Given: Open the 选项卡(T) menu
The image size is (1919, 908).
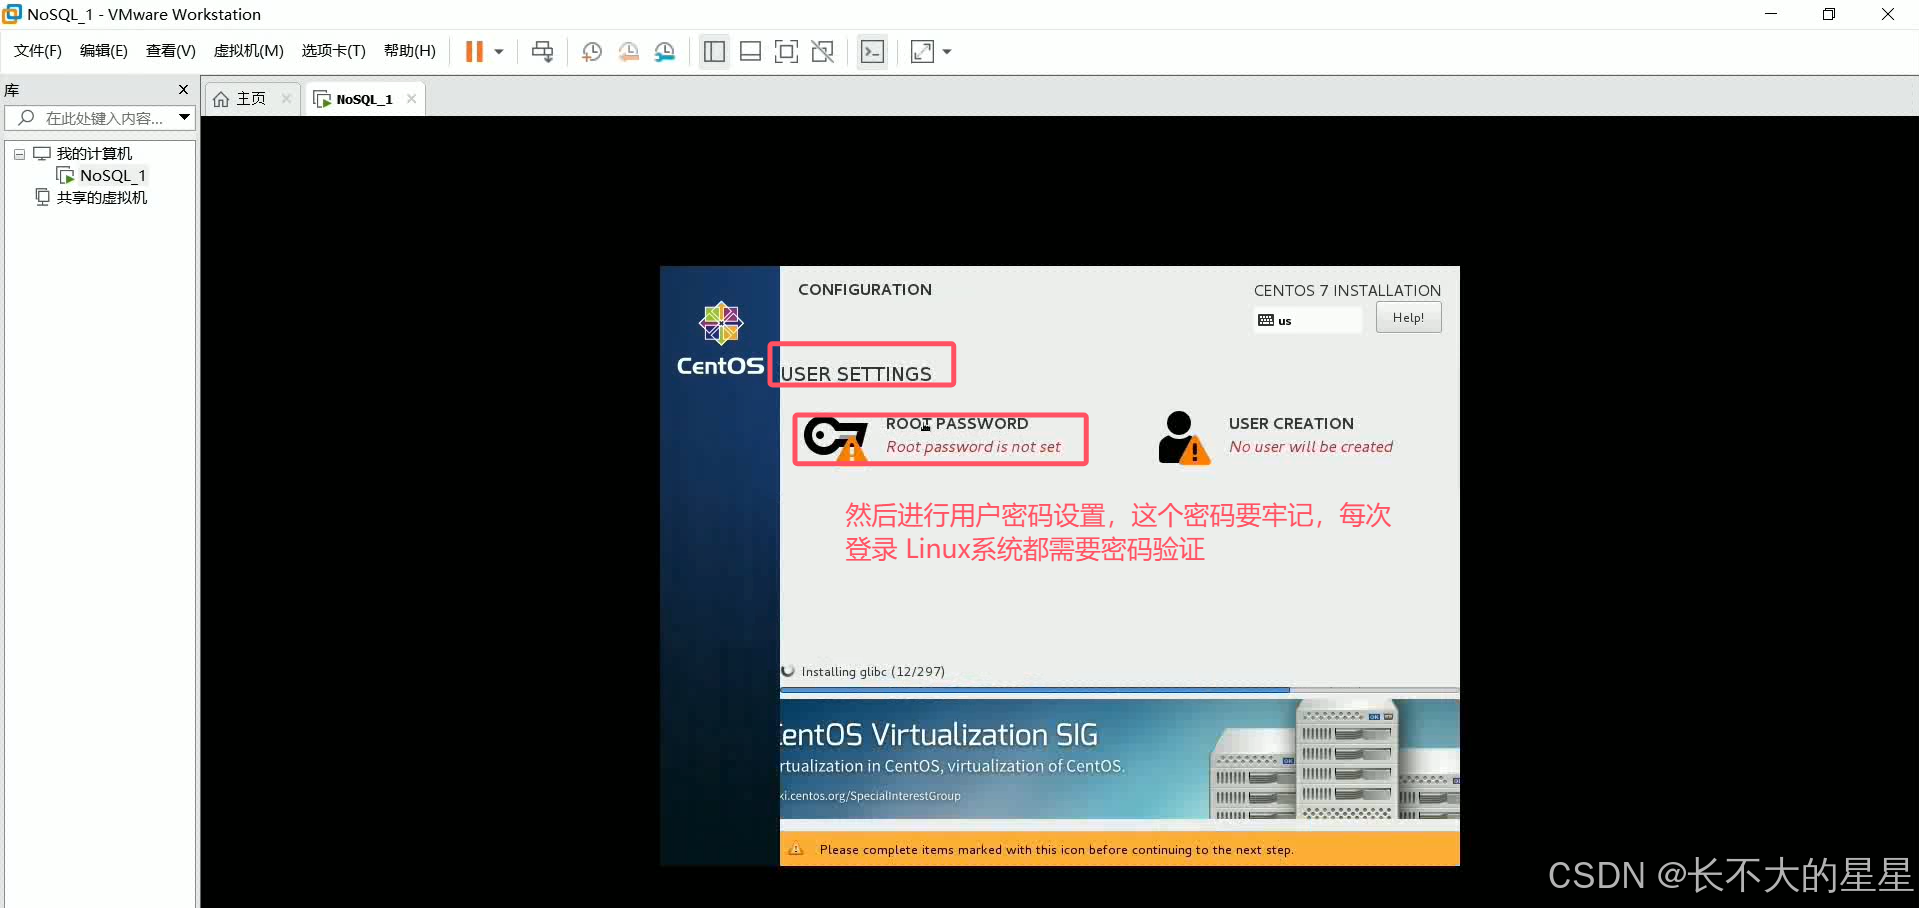Looking at the screenshot, I should [x=334, y=51].
